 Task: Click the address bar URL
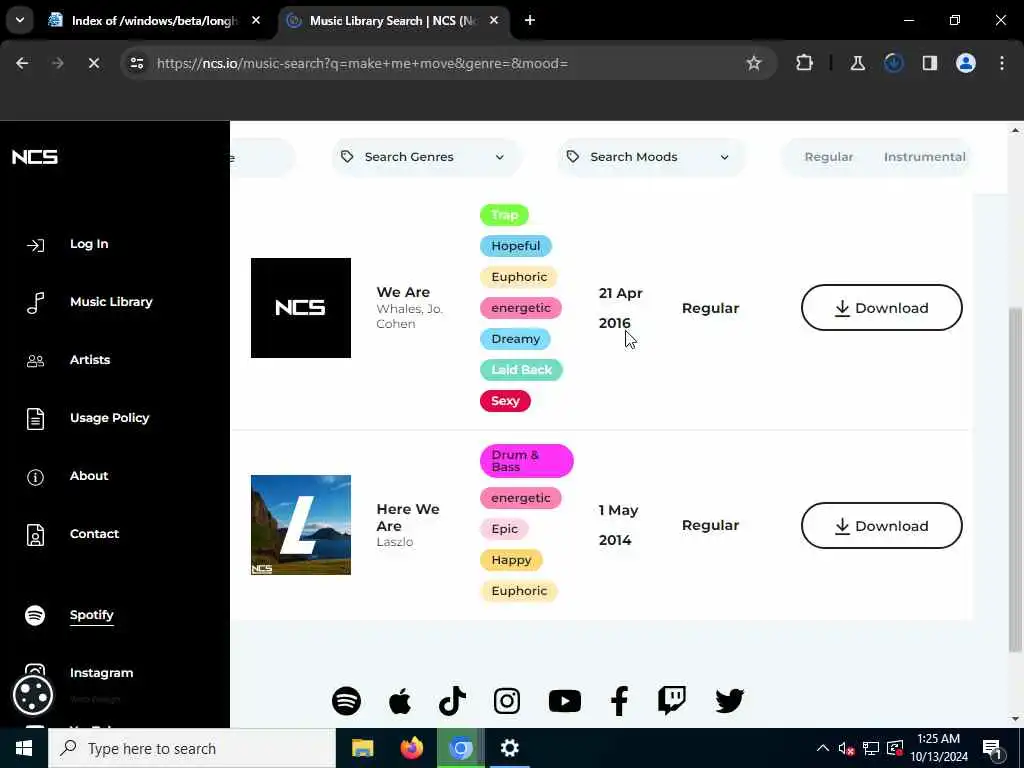362,63
